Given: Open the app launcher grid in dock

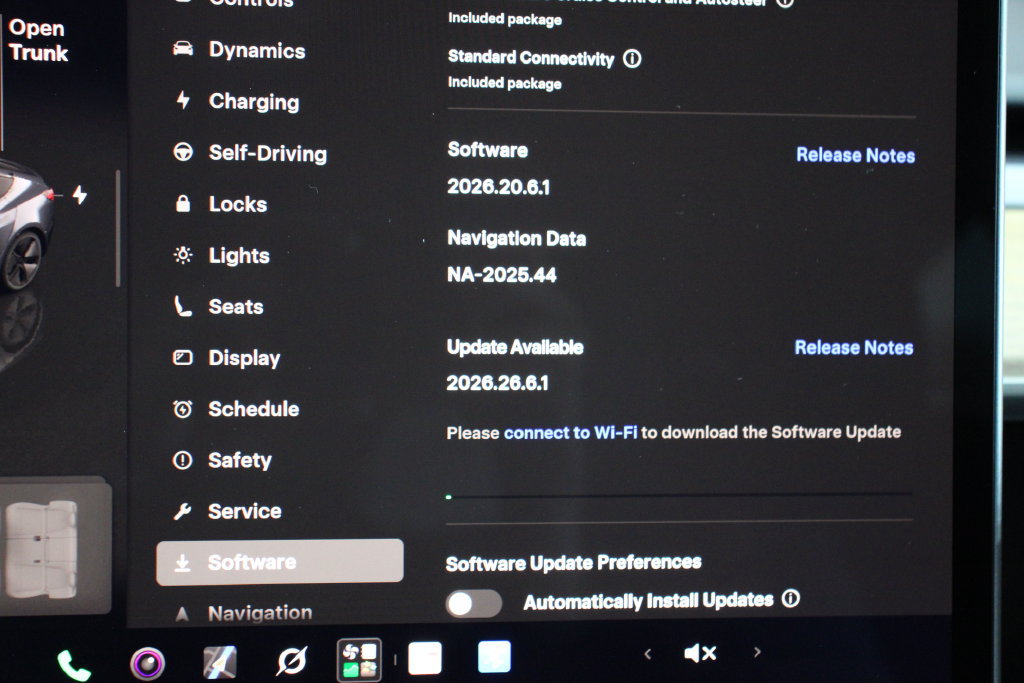Looking at the screenshot, I should (359, 659).
